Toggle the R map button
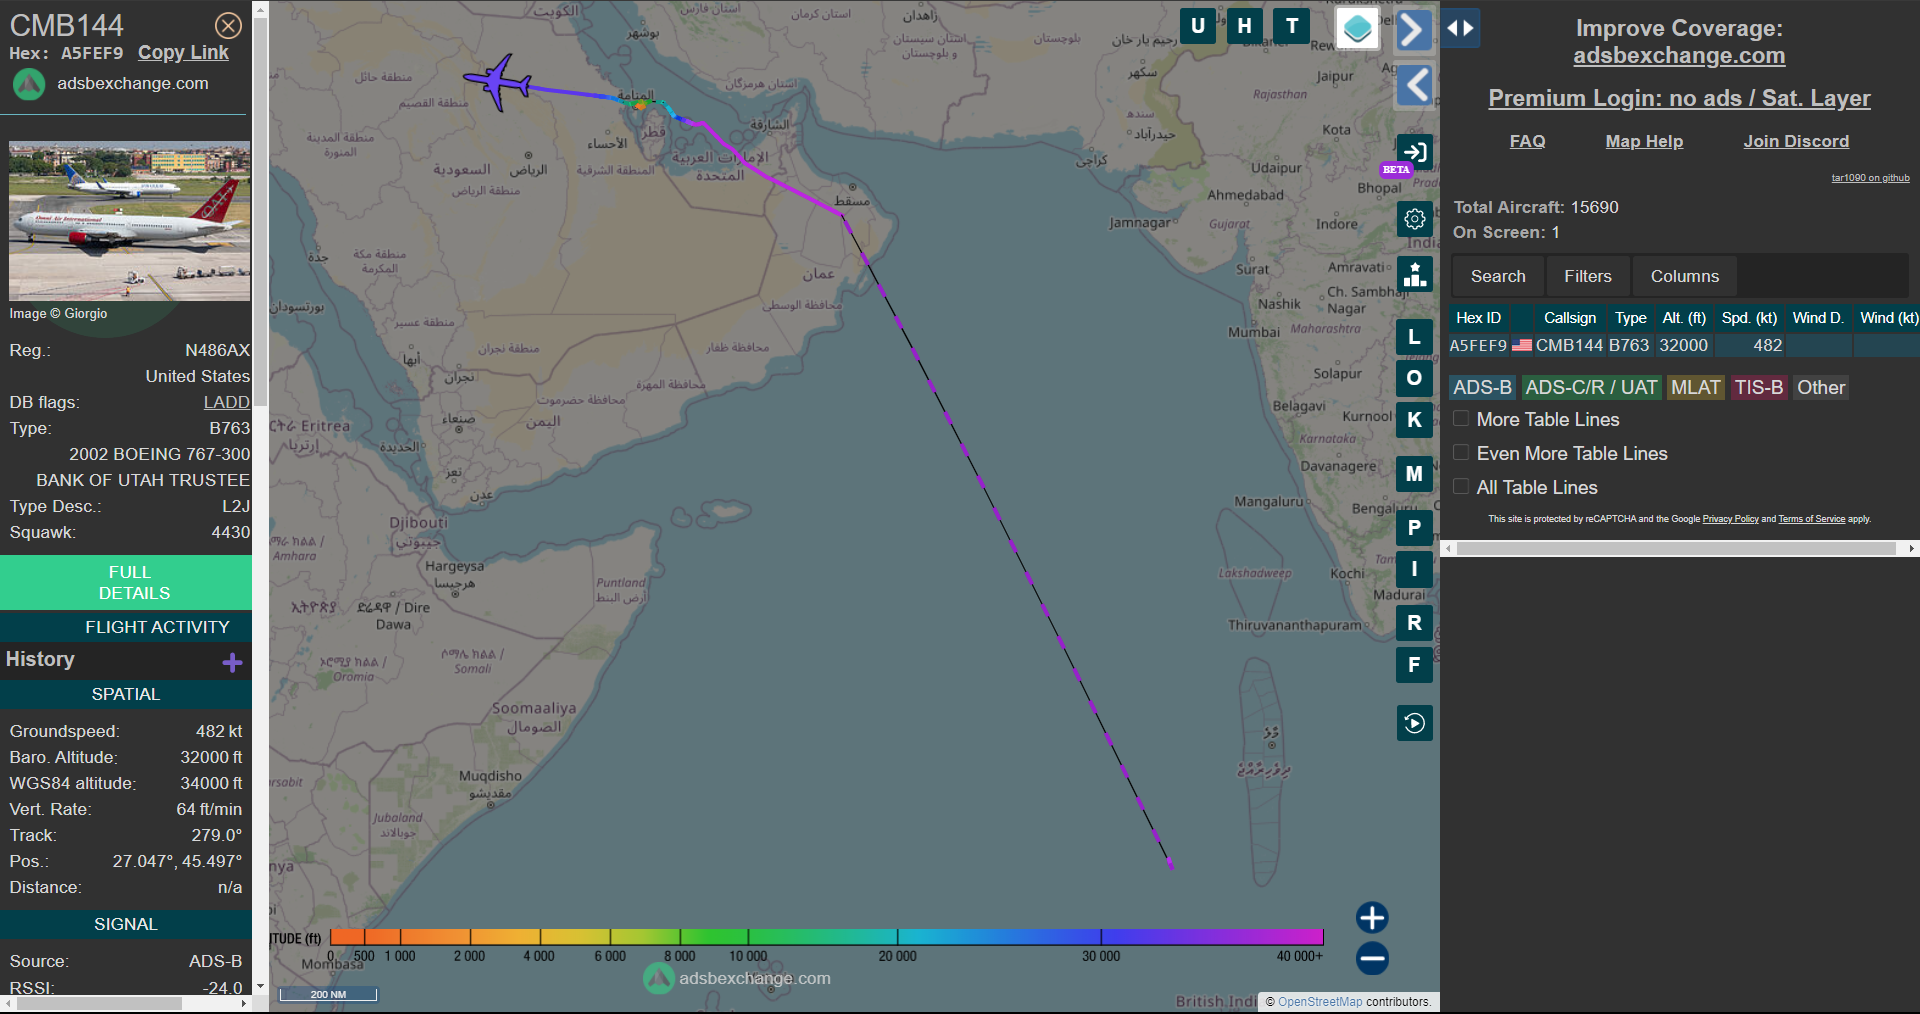 pyautogui.click(x=1414, y=623)
